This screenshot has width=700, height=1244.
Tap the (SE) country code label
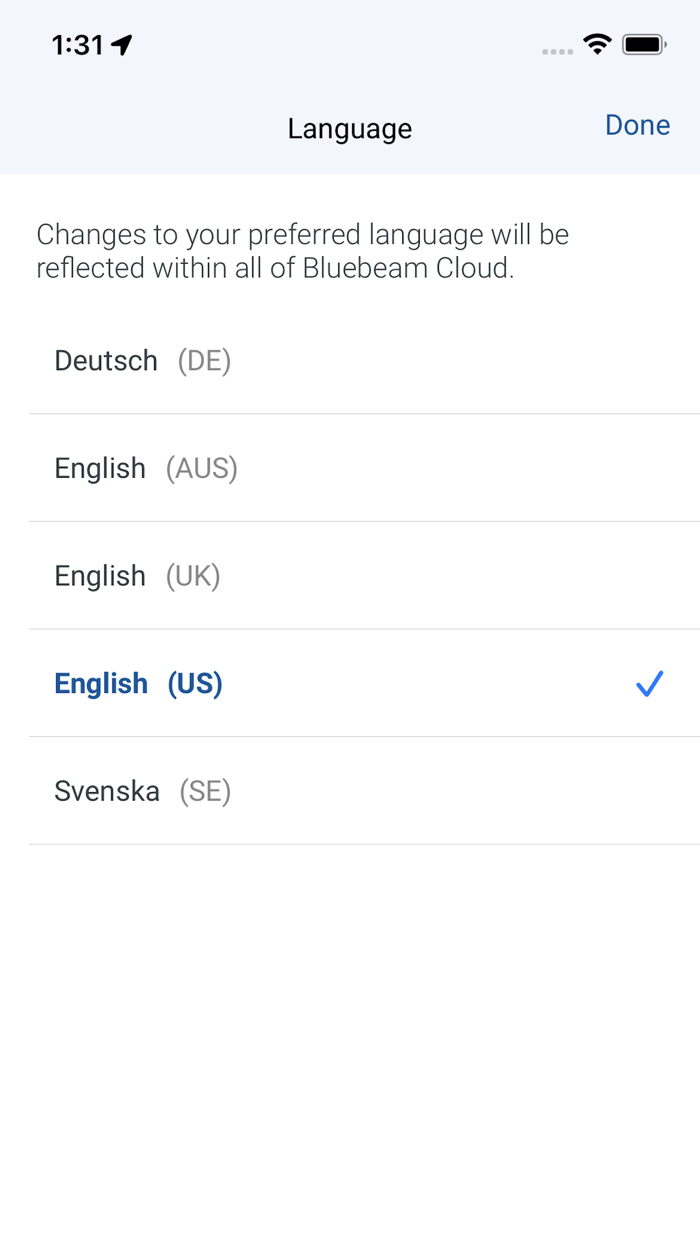point(205,792)
